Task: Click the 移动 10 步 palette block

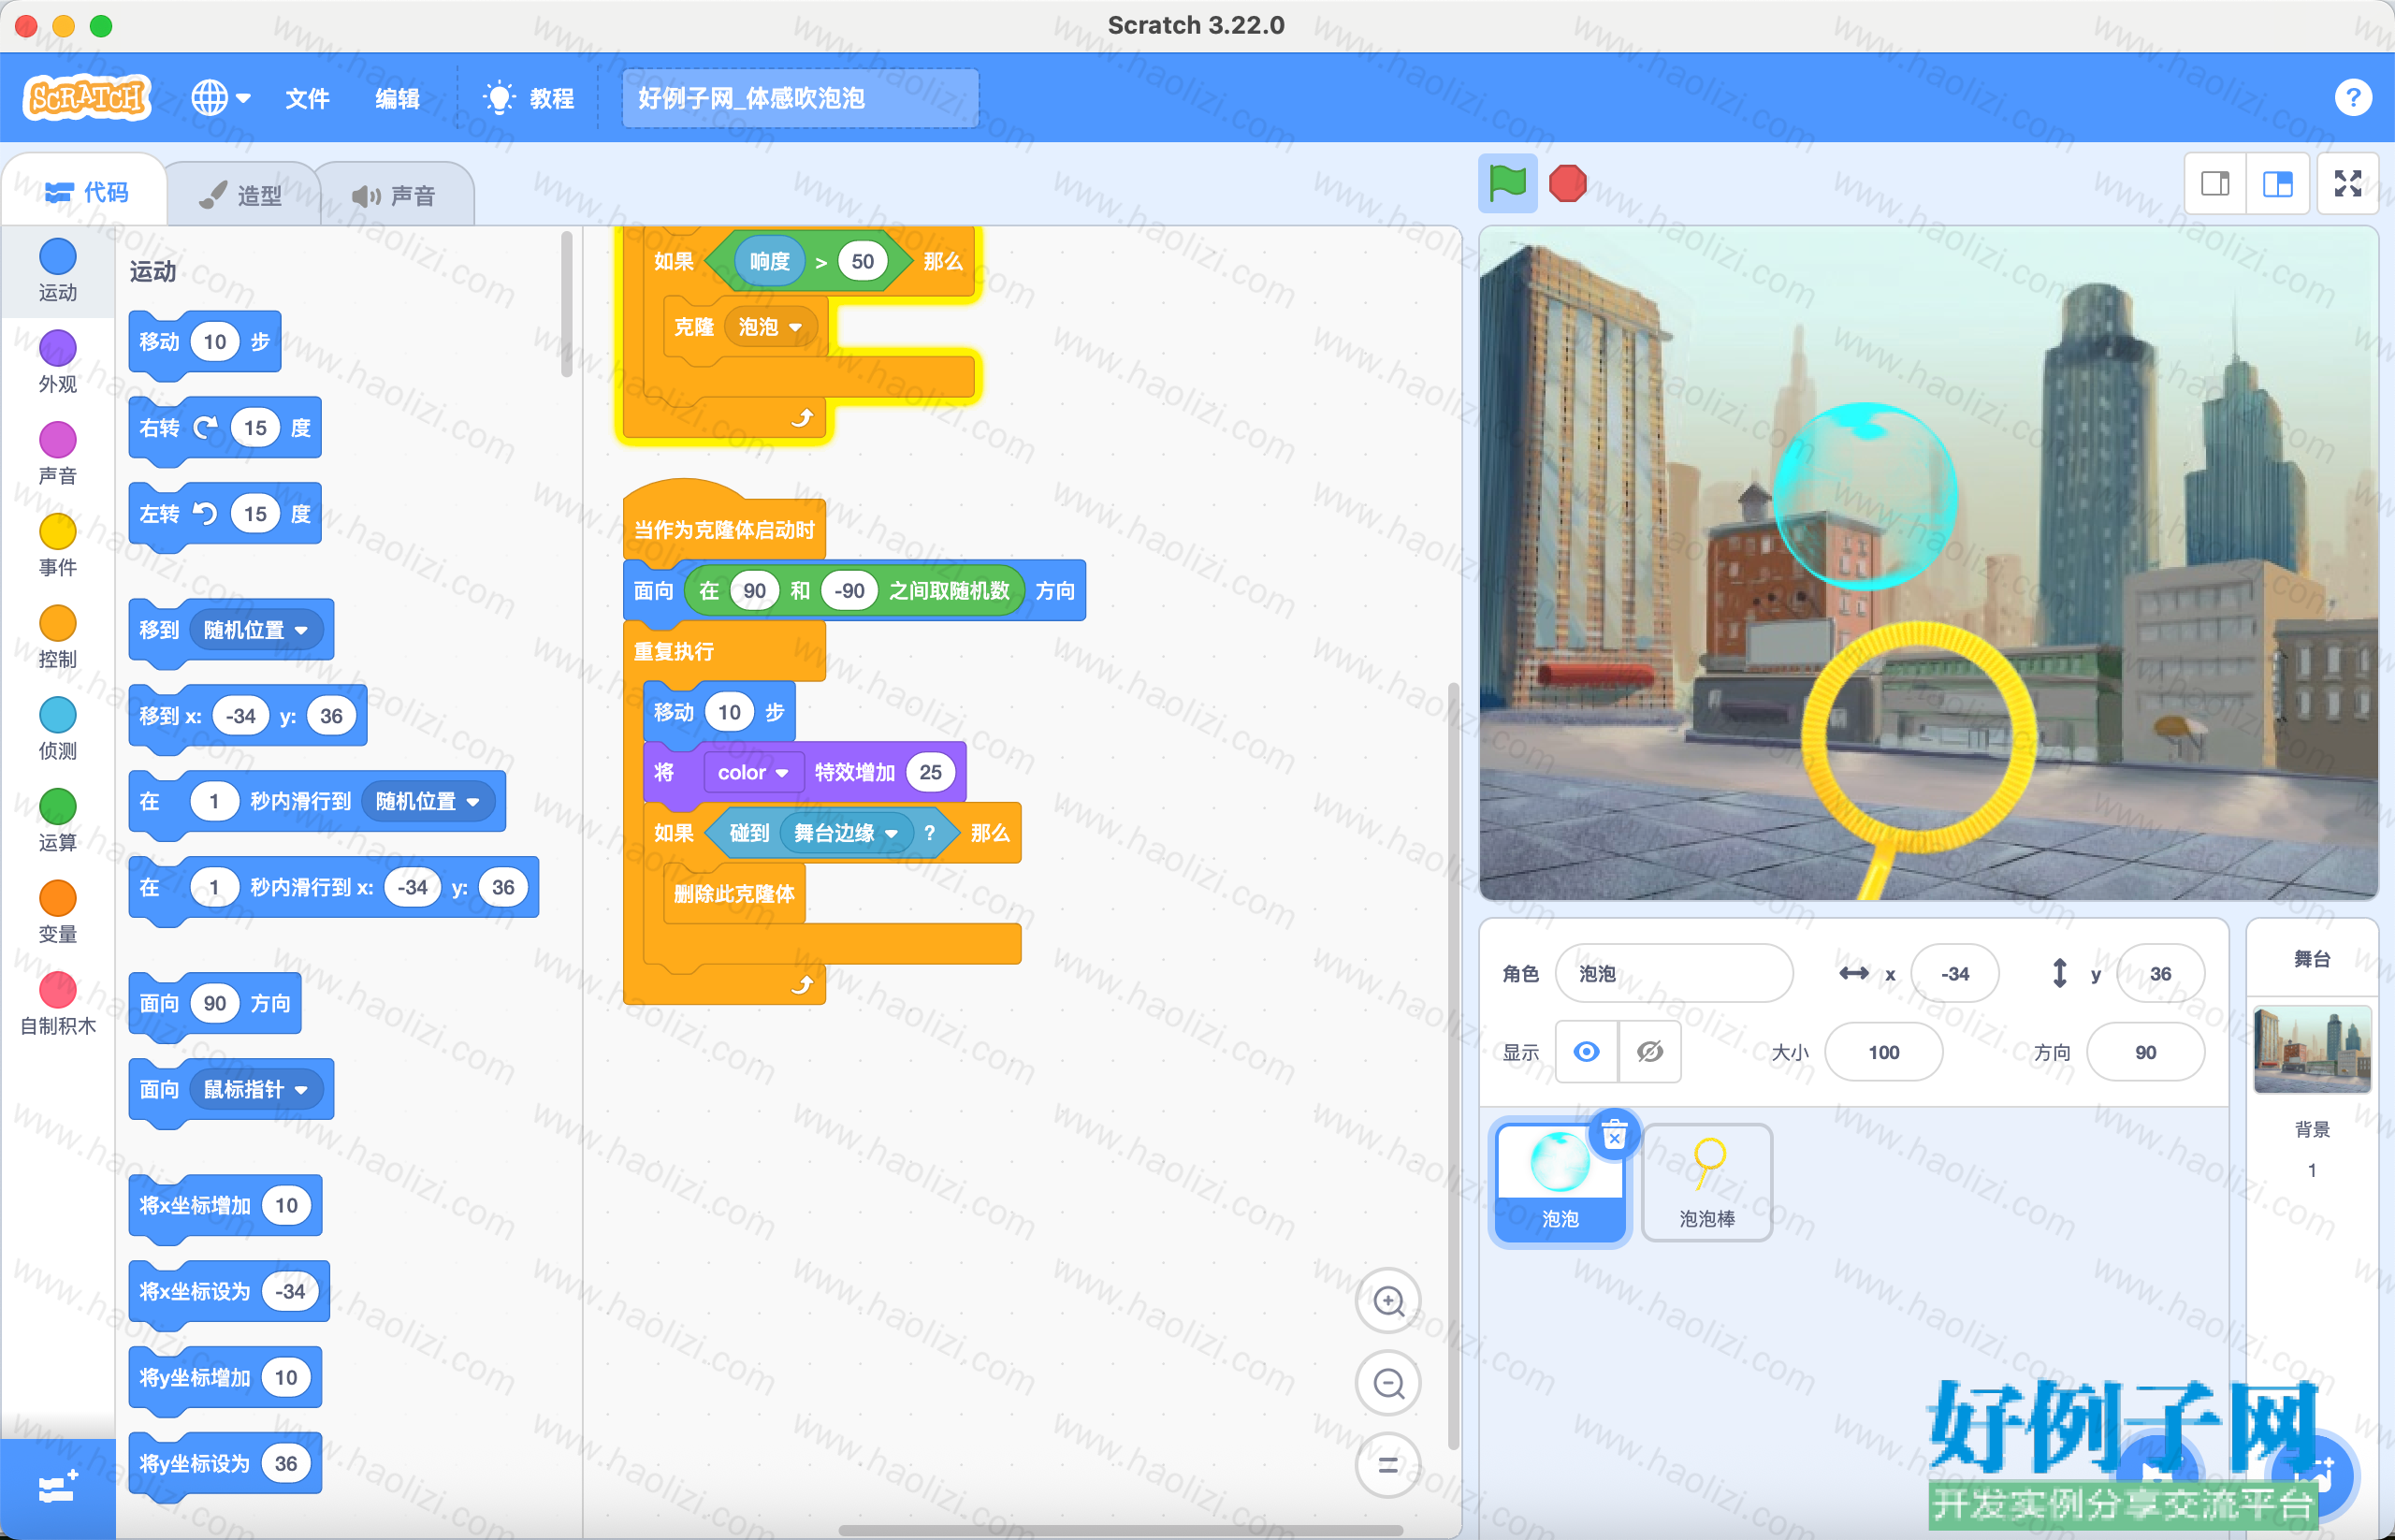Action: pos(205,343)
